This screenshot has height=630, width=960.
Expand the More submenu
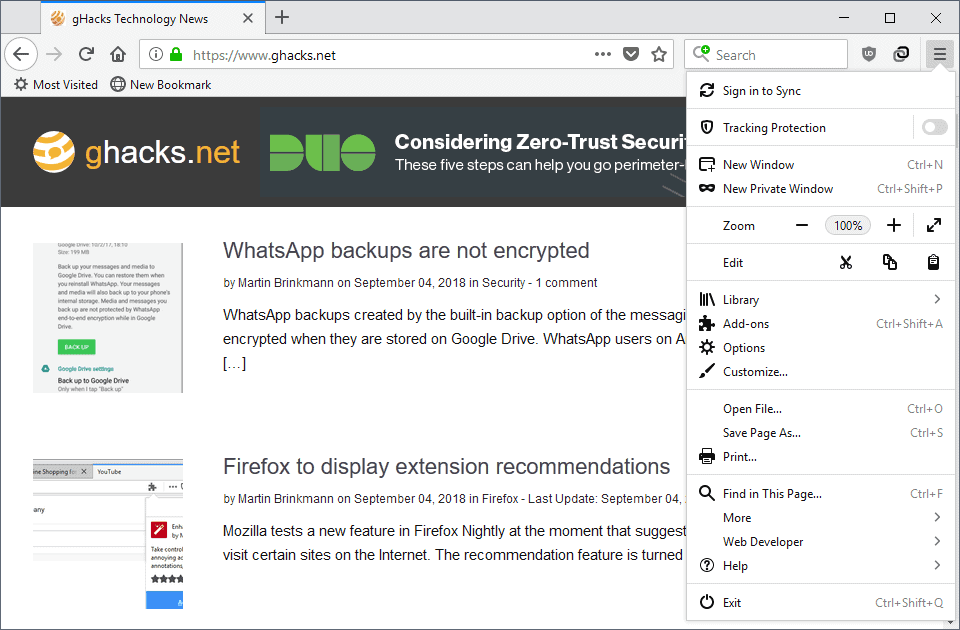tap(736, 517)
